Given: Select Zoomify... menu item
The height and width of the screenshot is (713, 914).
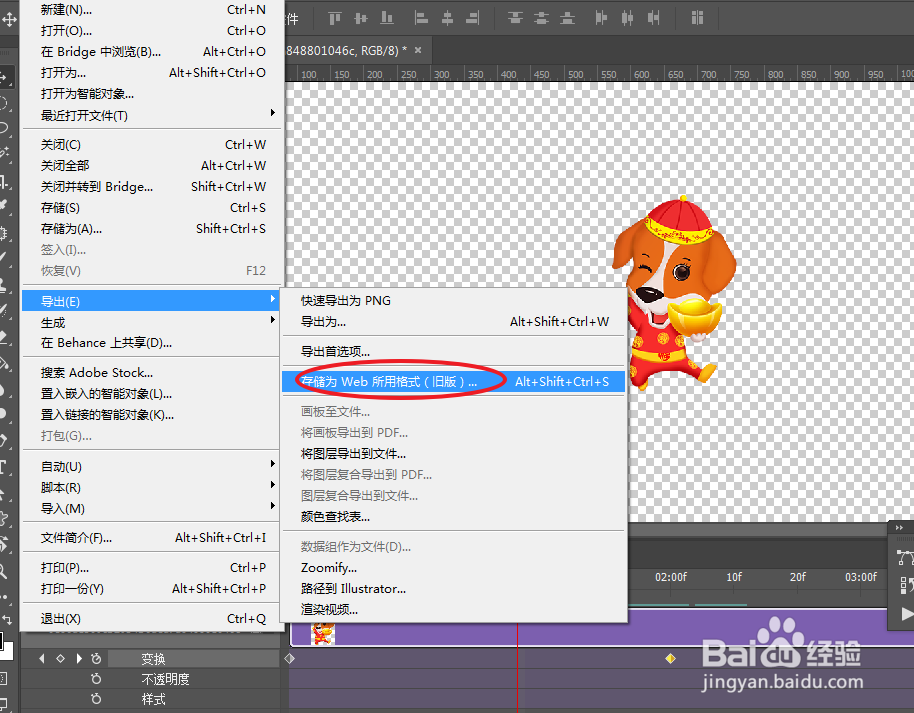Looking at the screenshot, I should (454, 567).
